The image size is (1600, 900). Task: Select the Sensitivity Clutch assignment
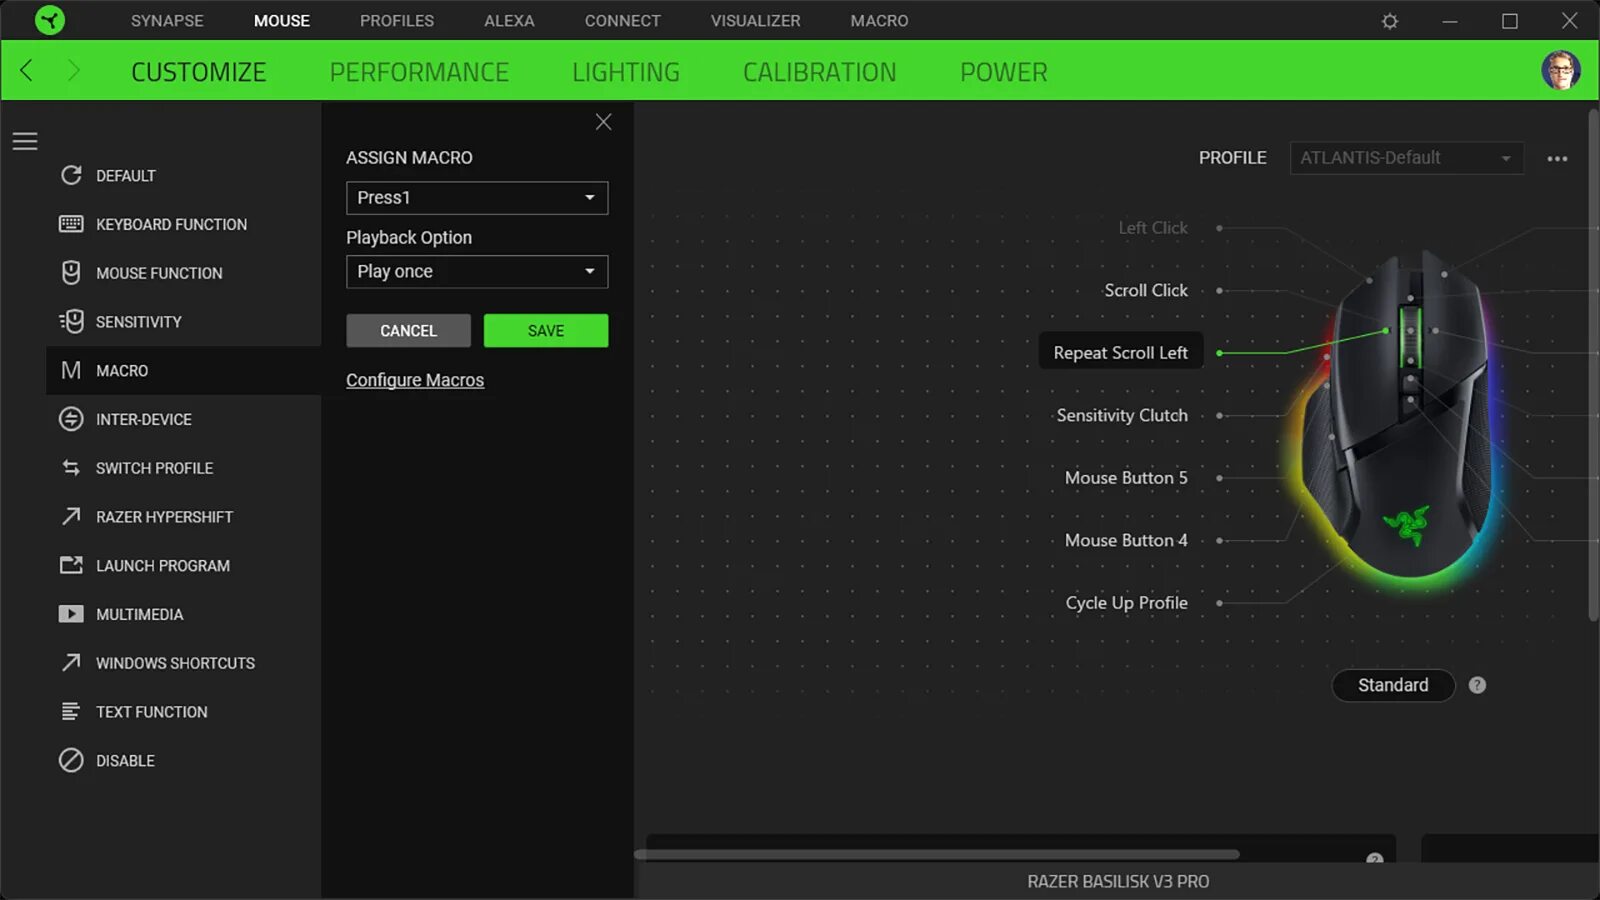coord(1122,415)
